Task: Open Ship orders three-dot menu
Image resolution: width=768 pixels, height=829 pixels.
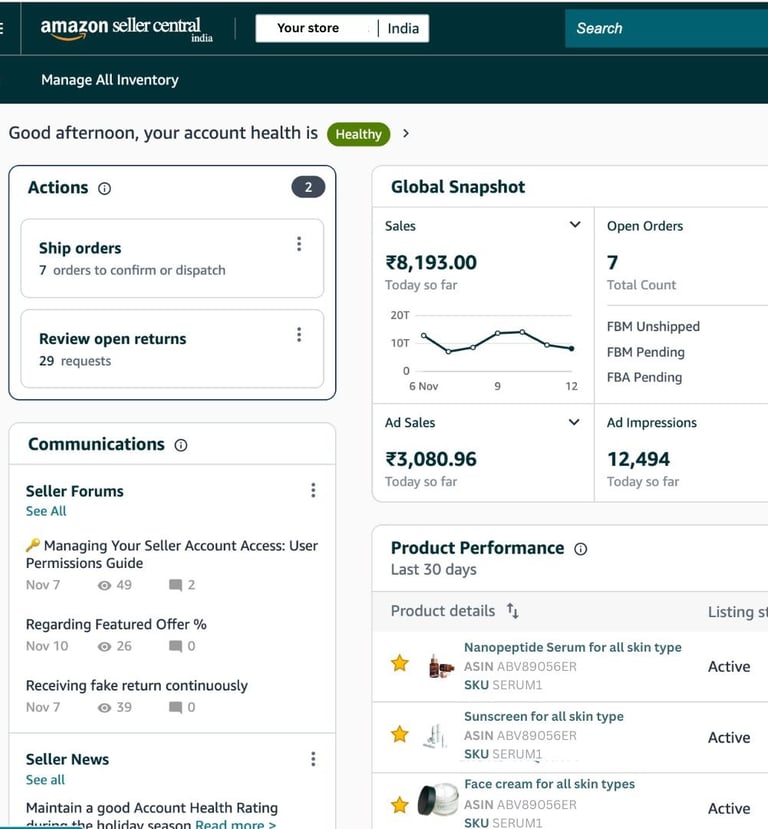Action: (x=299, y=244)
